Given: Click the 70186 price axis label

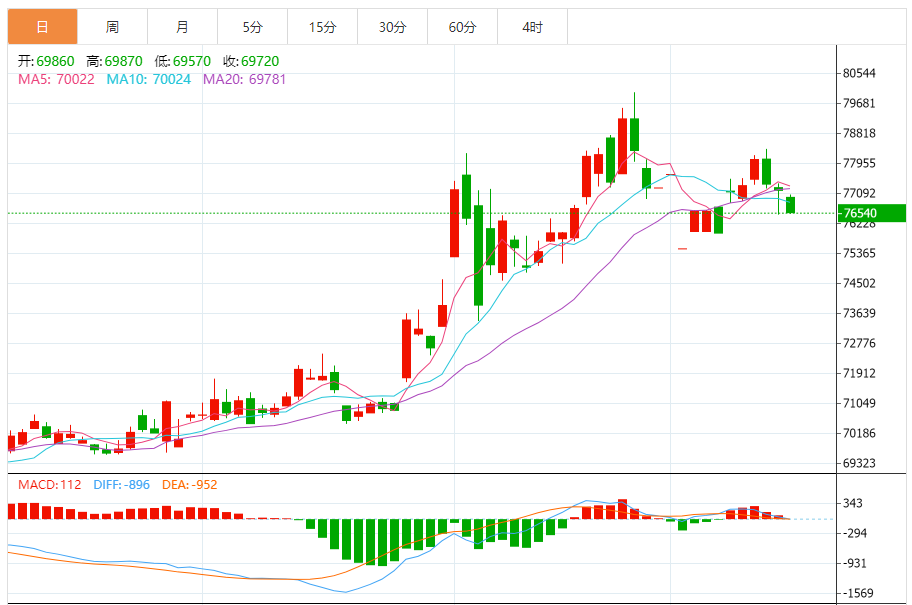Looking at the screenshot, I should pyautogui.click(x=859, y=433).
